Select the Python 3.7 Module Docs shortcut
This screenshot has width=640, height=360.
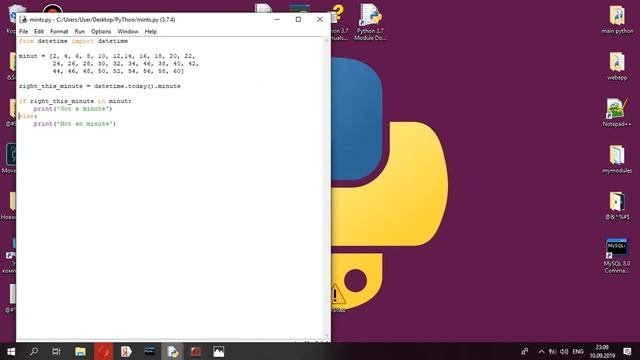click(x=370, y=22)
